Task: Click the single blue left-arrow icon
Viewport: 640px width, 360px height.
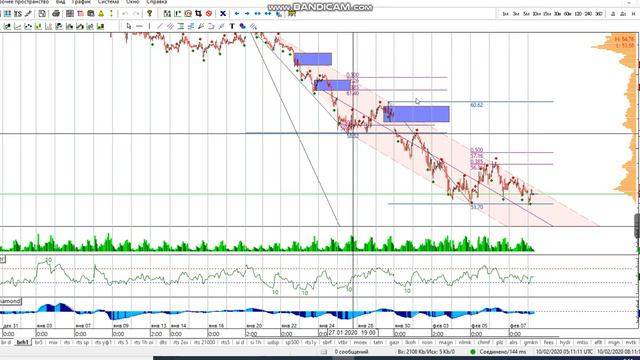Action: [x=237, y=13]
